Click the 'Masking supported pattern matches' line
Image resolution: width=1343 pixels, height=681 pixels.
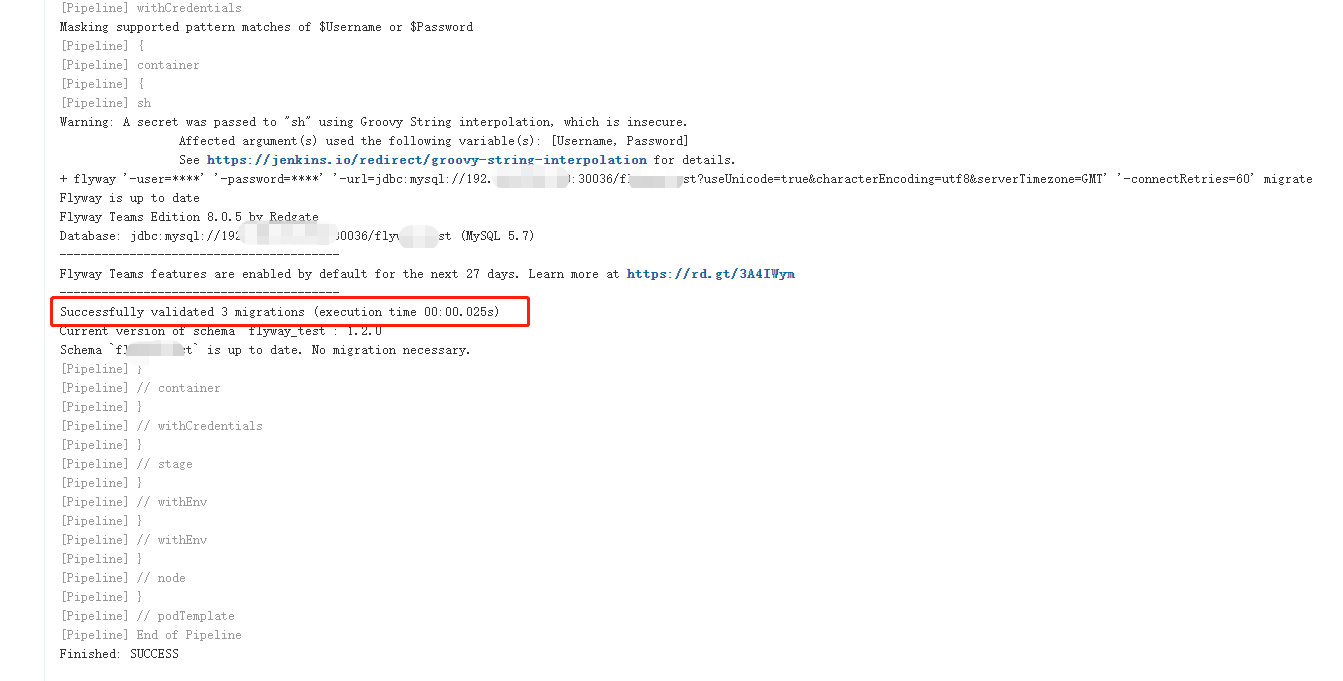tap(266, 27)
